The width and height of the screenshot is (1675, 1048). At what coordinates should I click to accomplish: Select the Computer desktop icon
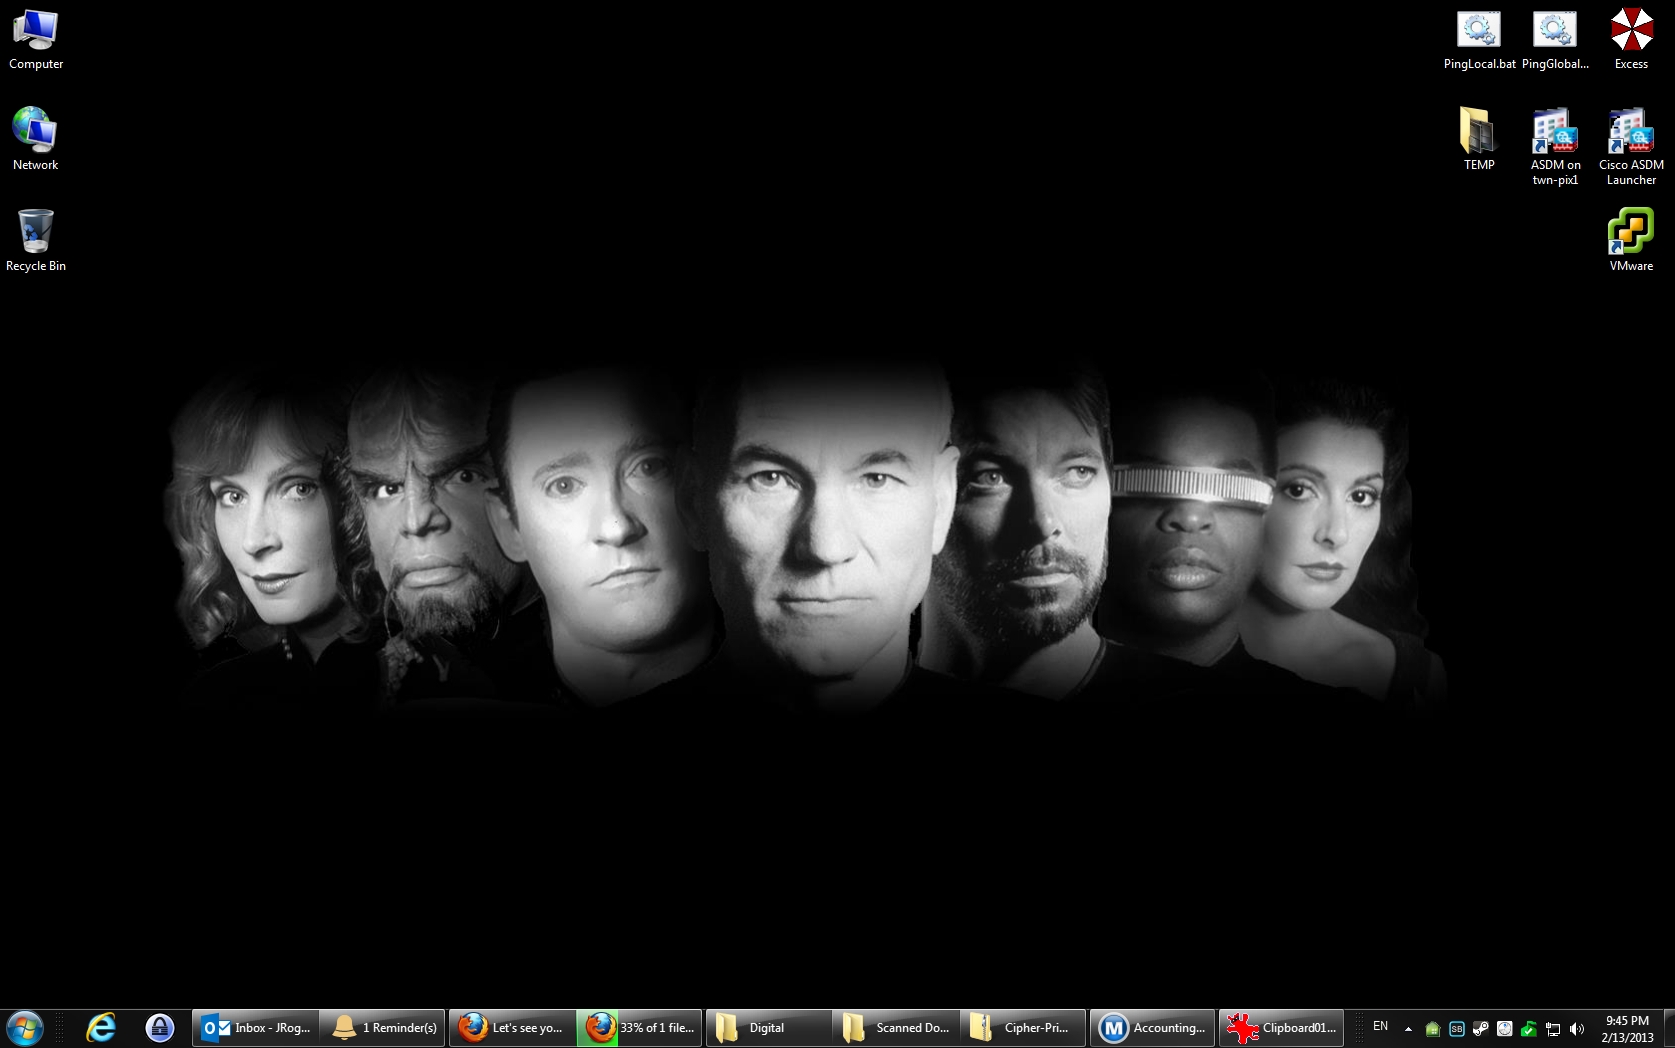36,40
